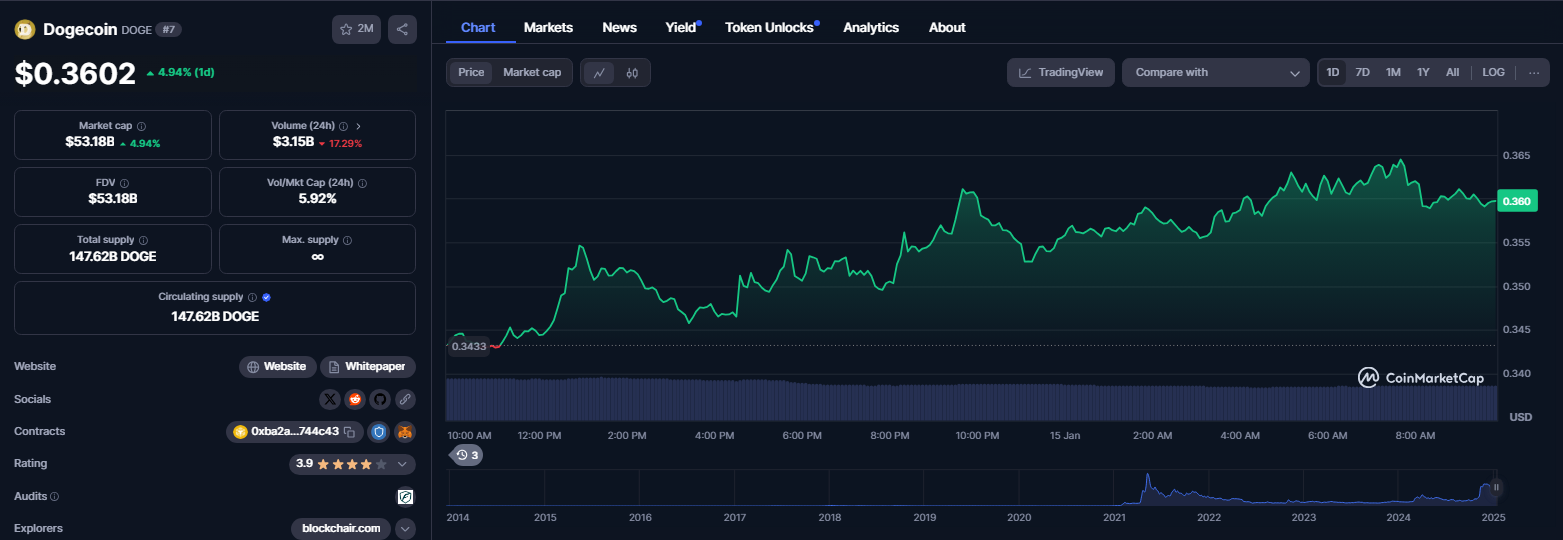The image size is (1563, 540).
Task: Click the blue shield contract icon
Action: click(378, 432)
